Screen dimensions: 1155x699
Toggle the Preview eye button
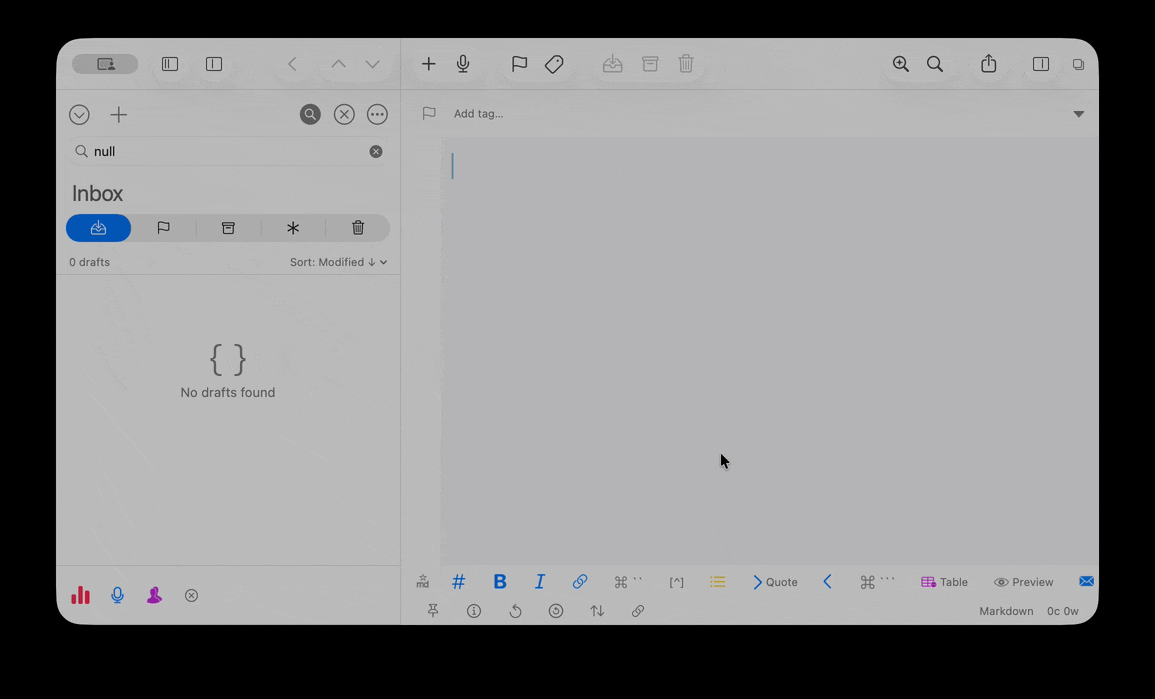pyautogui.click(x=1023, y=582)
